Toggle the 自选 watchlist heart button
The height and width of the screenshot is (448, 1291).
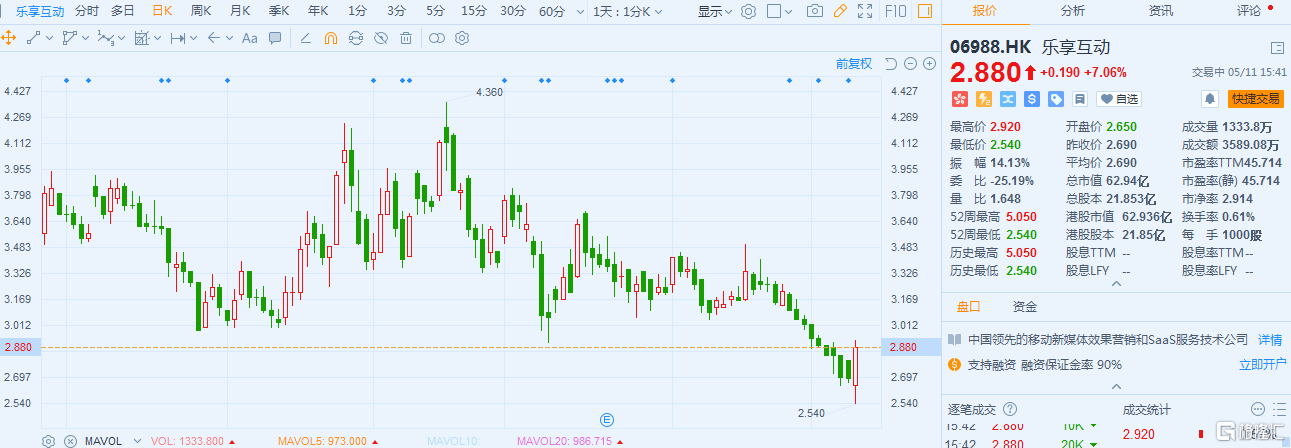click(x=1119, y=99)
